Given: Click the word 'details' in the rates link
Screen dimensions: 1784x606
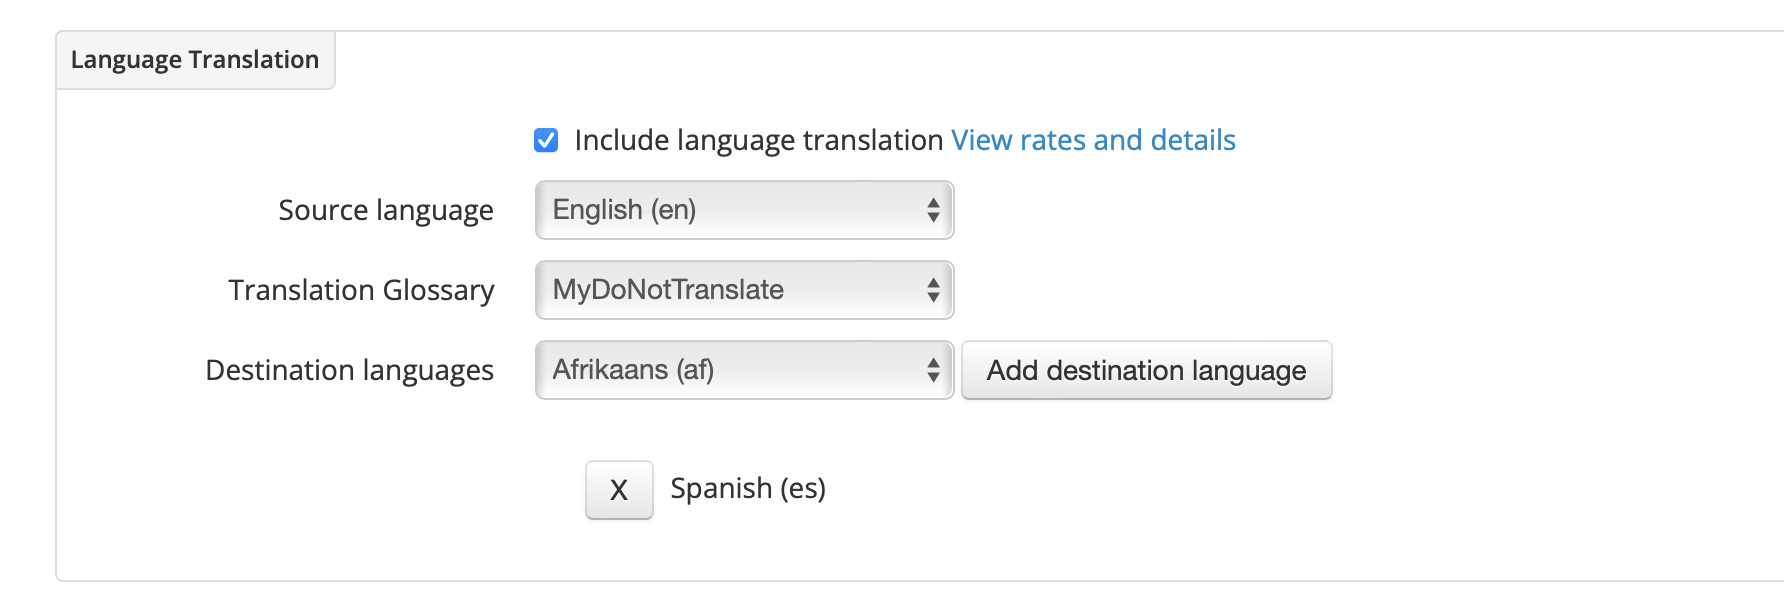Looking at the screenshot, I should pyautogui.click(x=1193, y=140).
